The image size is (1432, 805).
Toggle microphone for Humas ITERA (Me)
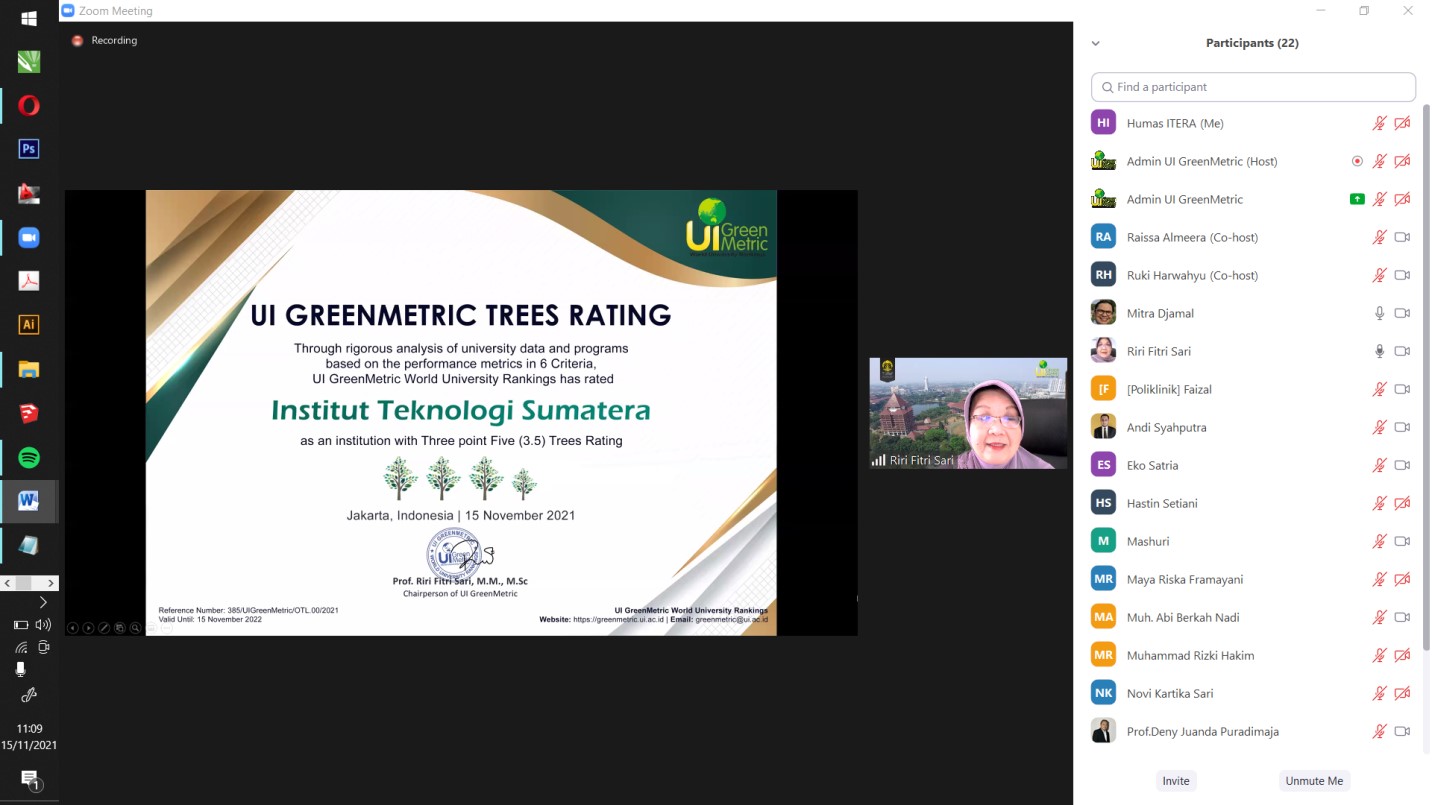point(1379,123)
